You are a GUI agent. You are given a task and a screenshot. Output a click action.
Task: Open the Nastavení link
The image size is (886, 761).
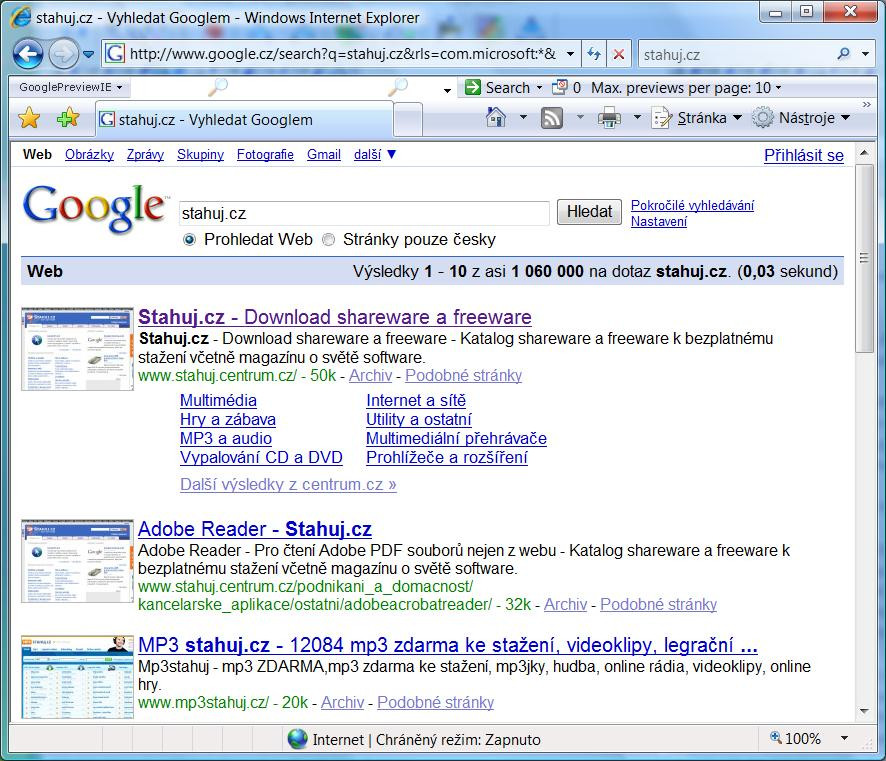(x=659, y=221)
